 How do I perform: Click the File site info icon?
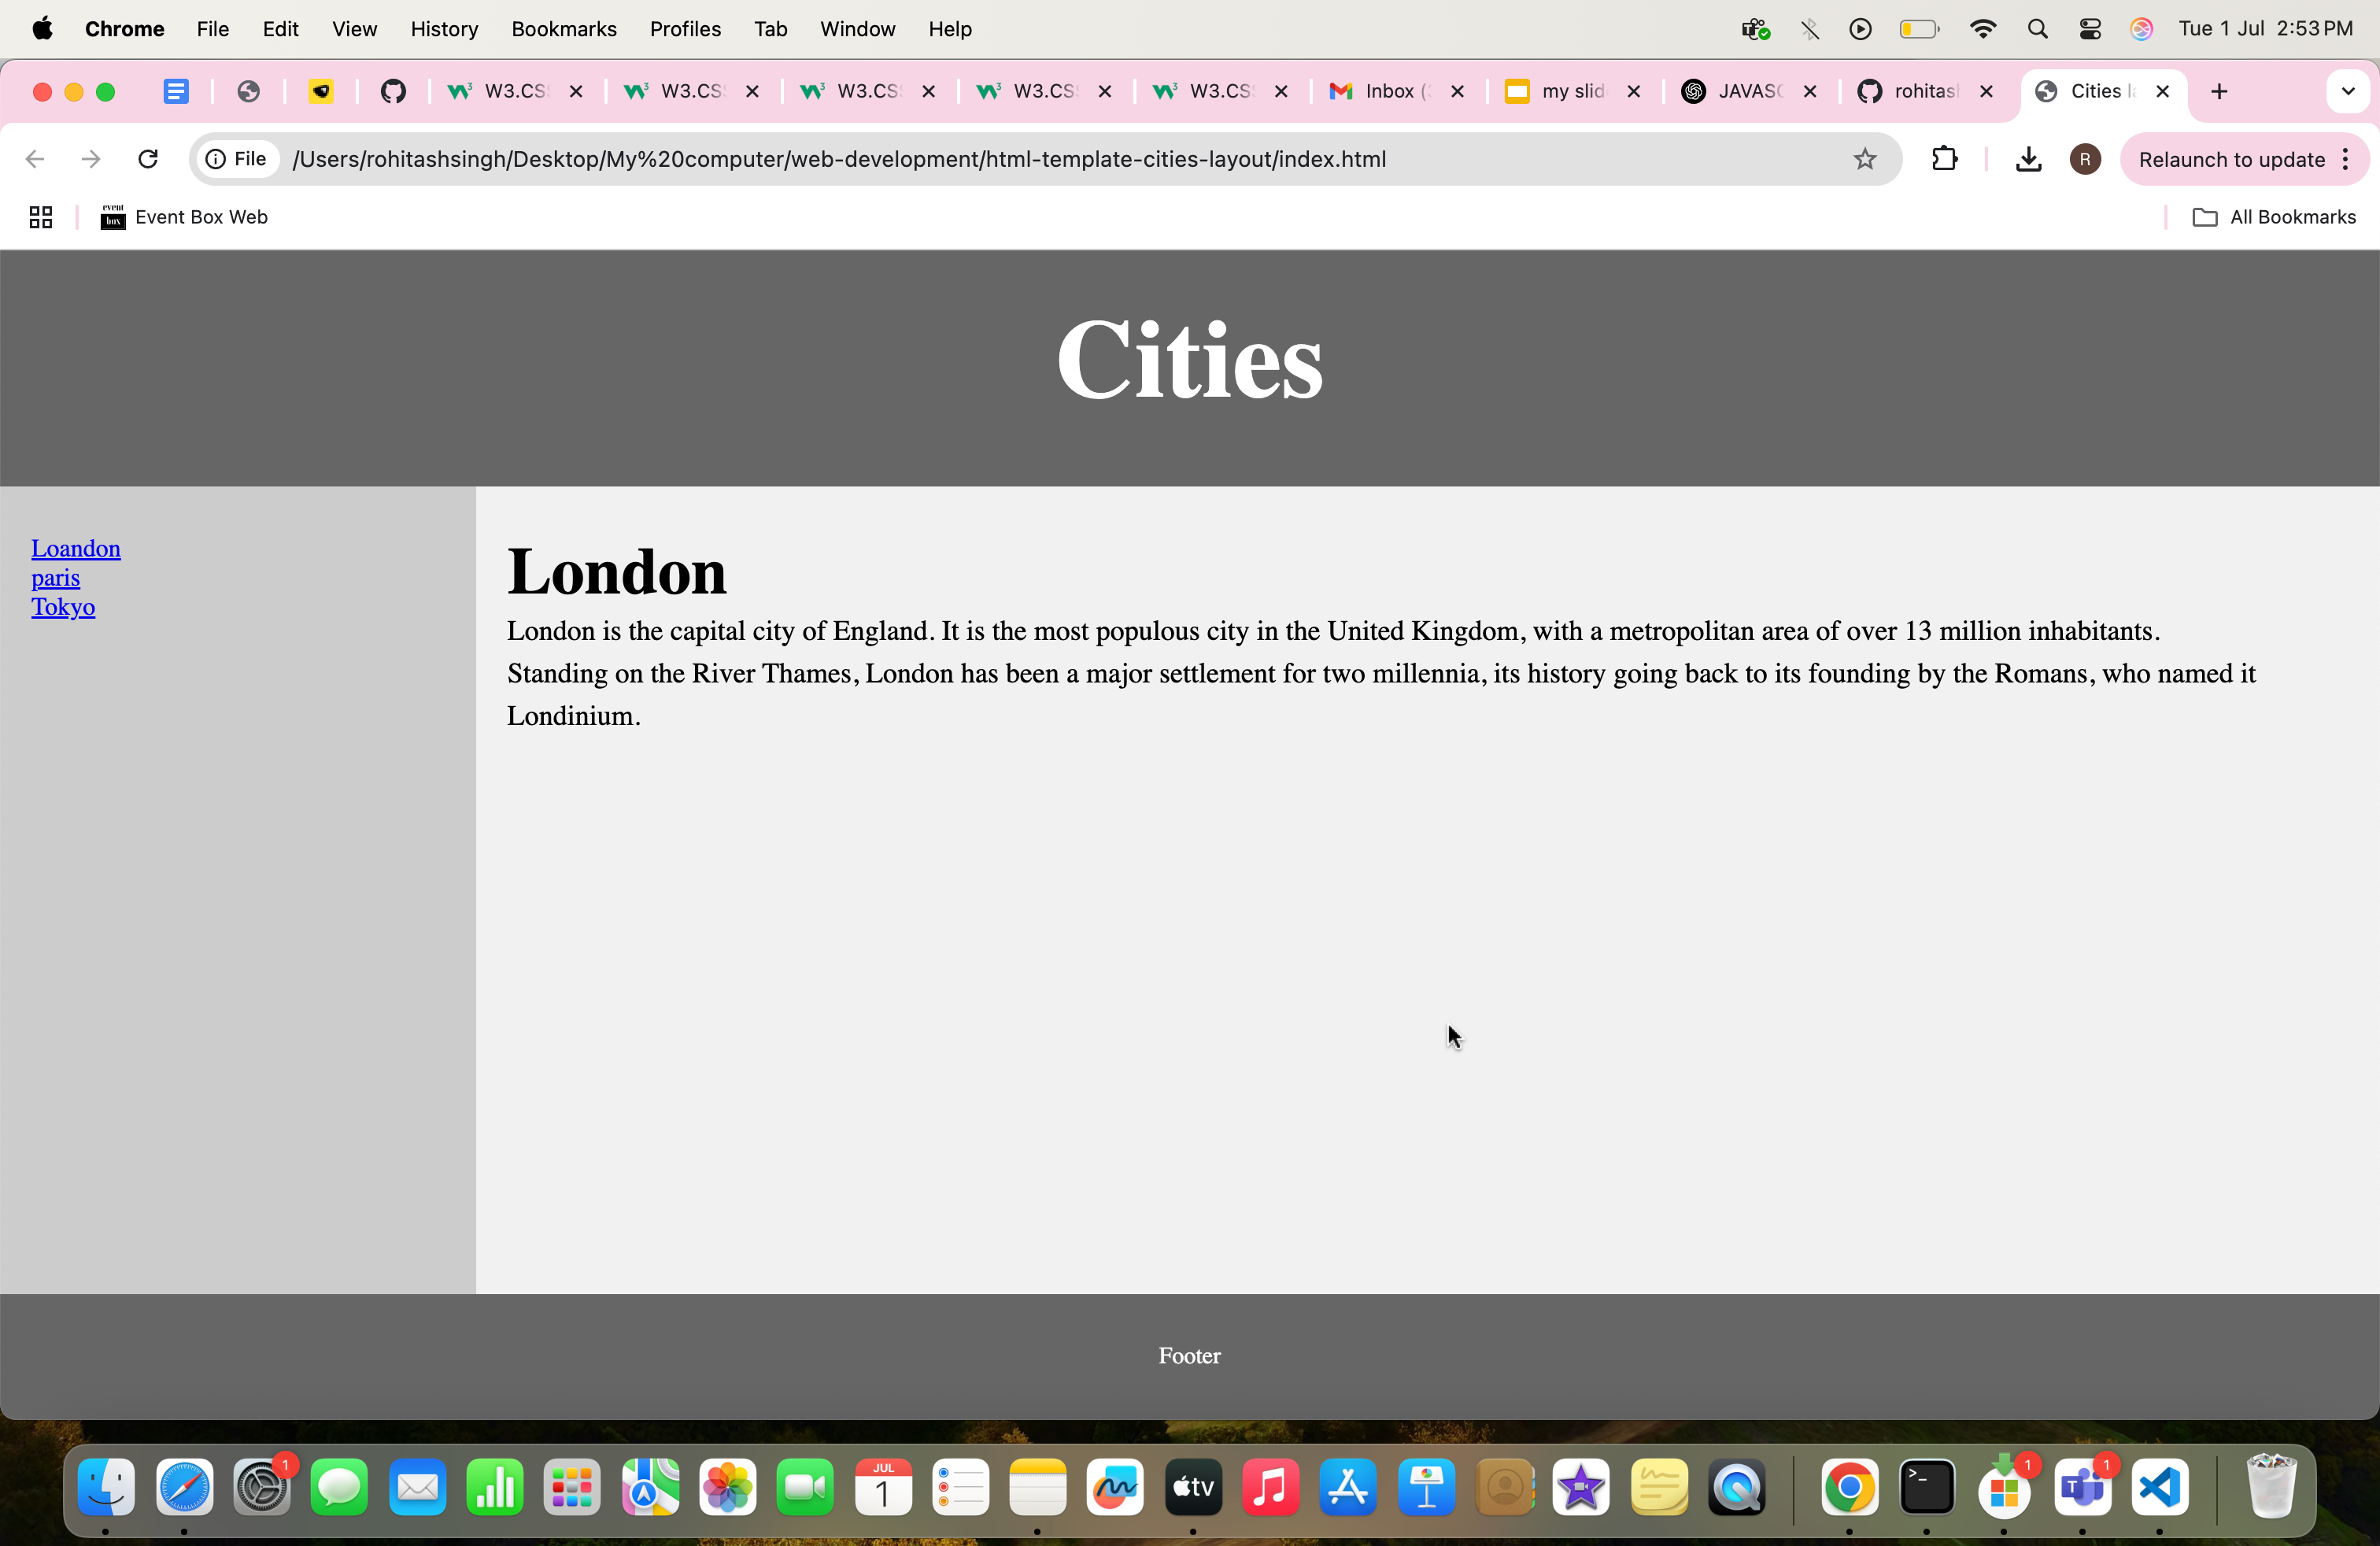click(236, 159)
